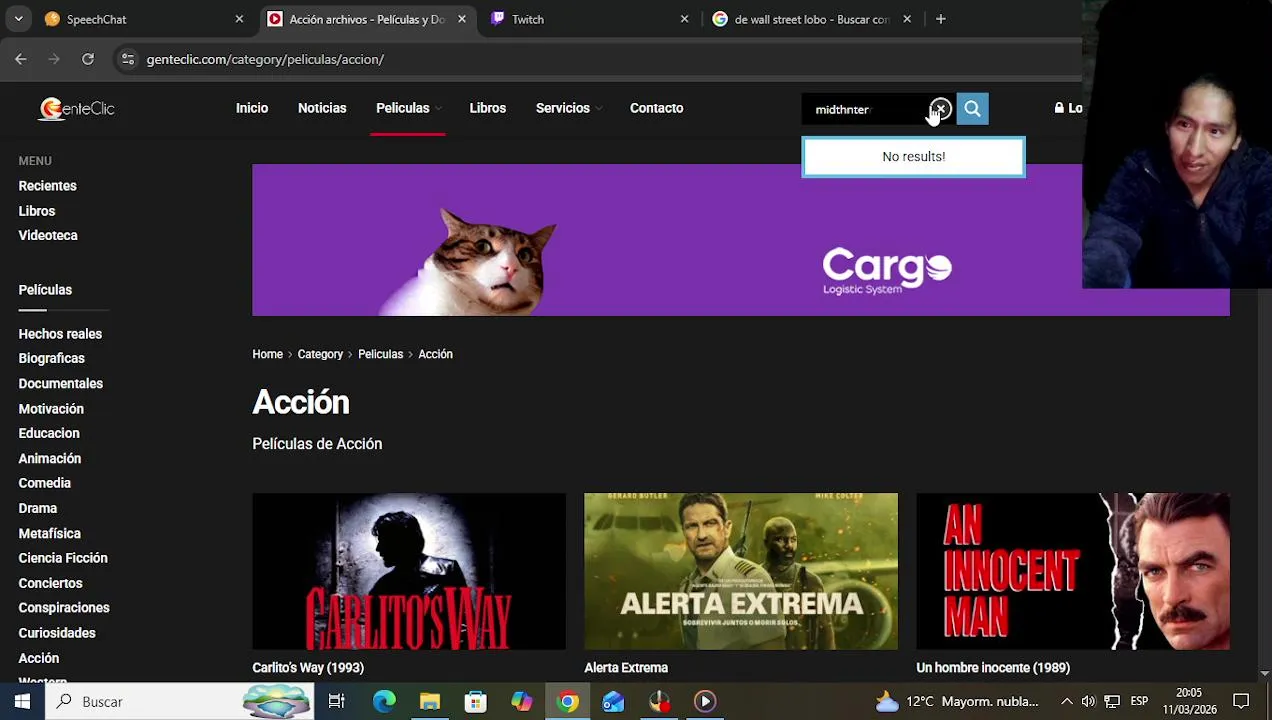Expand the Servicios dropdown menu
Viewport: 1272px width, 720px height.
click(568, 108)
